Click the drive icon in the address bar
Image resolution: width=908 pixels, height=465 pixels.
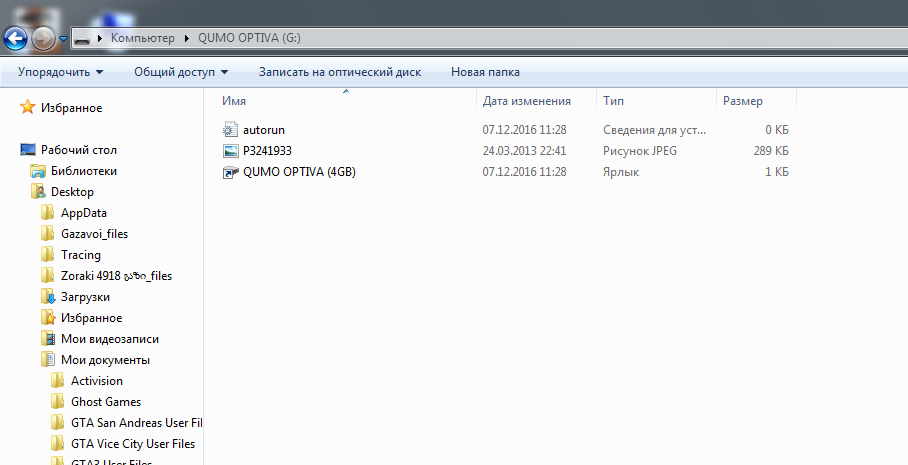click(x=83, y=39)
